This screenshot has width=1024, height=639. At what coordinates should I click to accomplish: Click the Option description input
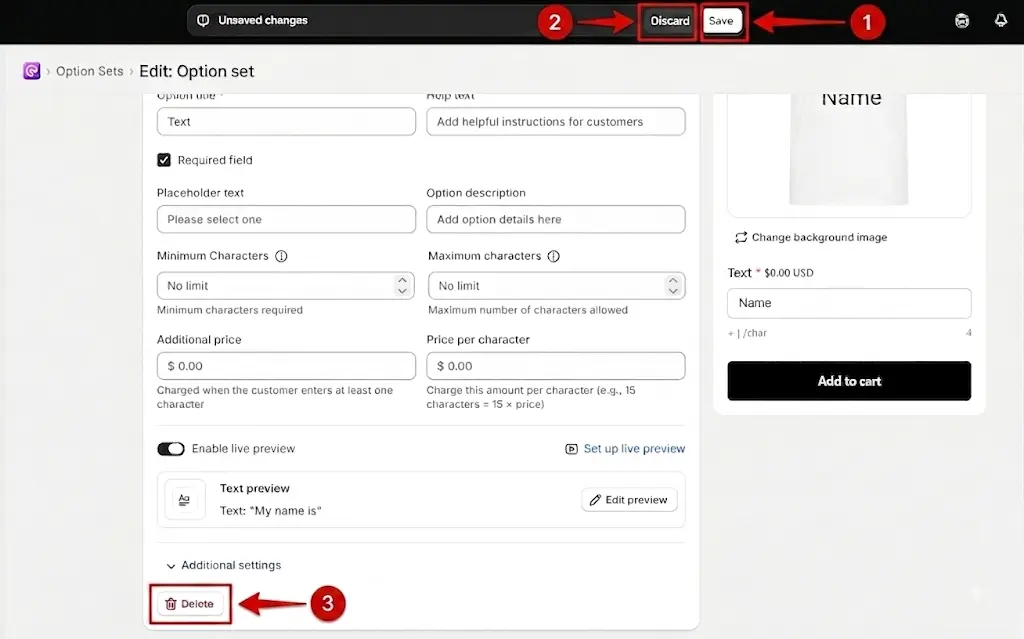tap(556, 220)
